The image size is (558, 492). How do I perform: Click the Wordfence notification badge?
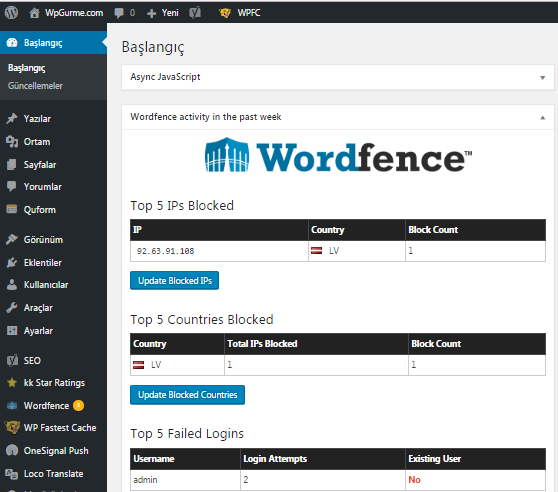(x=78, y=406)
